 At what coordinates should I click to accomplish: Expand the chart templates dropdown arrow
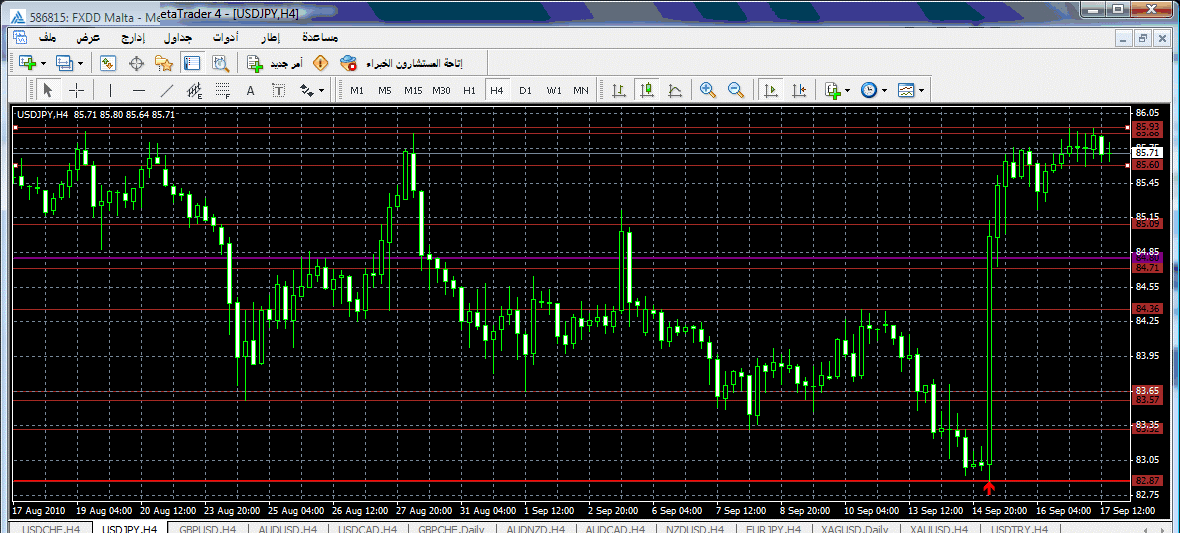[920, 90]
